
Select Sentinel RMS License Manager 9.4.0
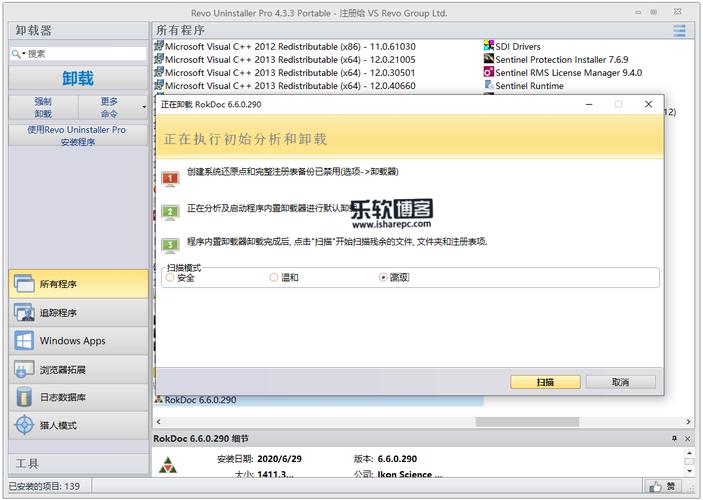(563, 73)
